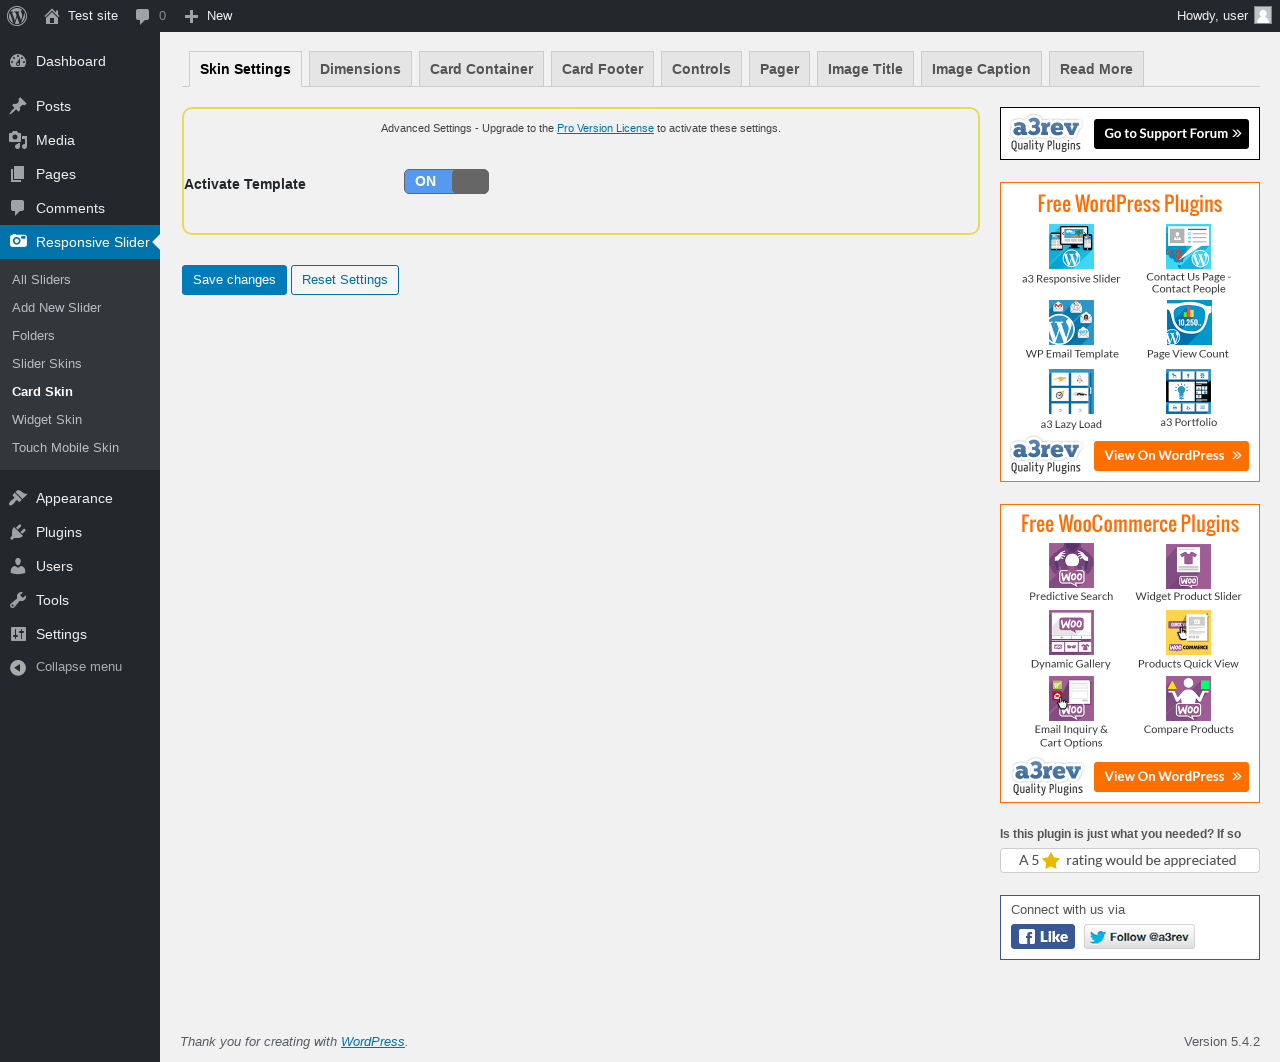The image size is (1280, 1062).
Task: Click the Test site home icon
Action: tap(52, 16)
